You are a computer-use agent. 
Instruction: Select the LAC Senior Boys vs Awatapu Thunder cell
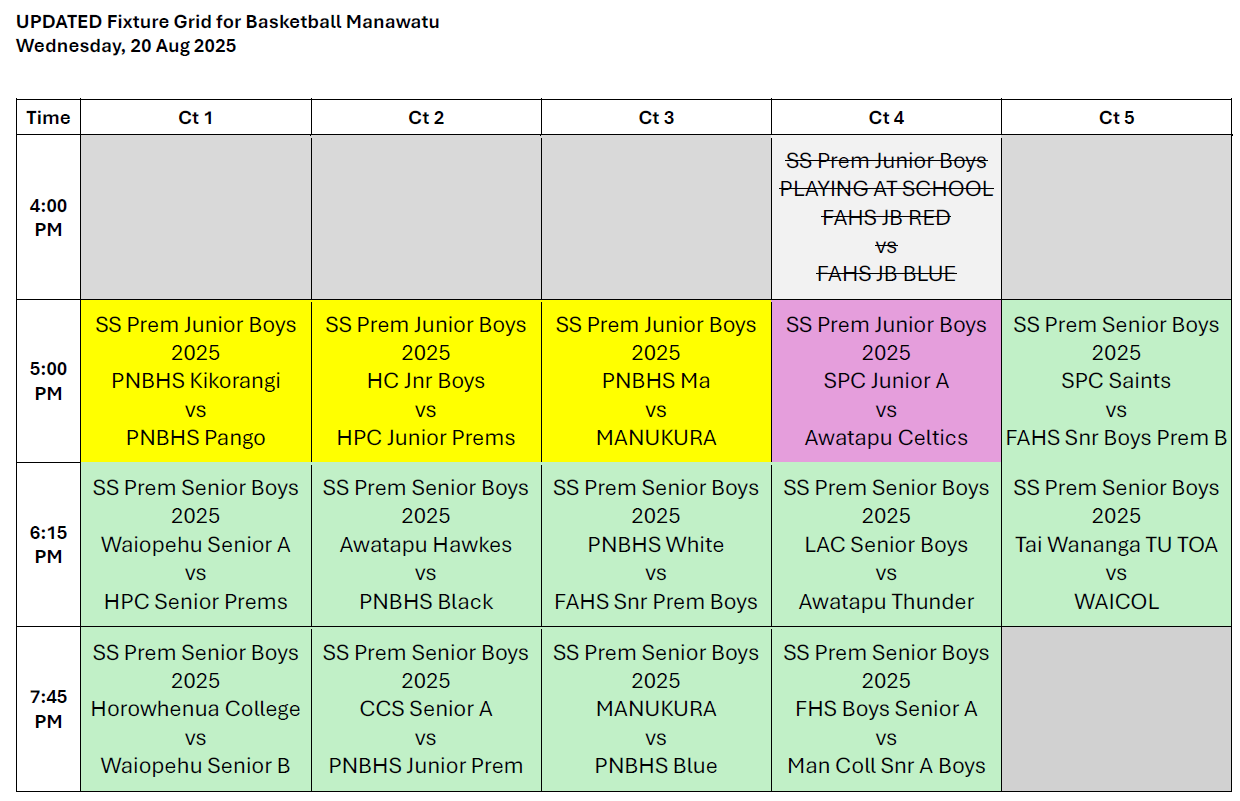coord(886,545)
